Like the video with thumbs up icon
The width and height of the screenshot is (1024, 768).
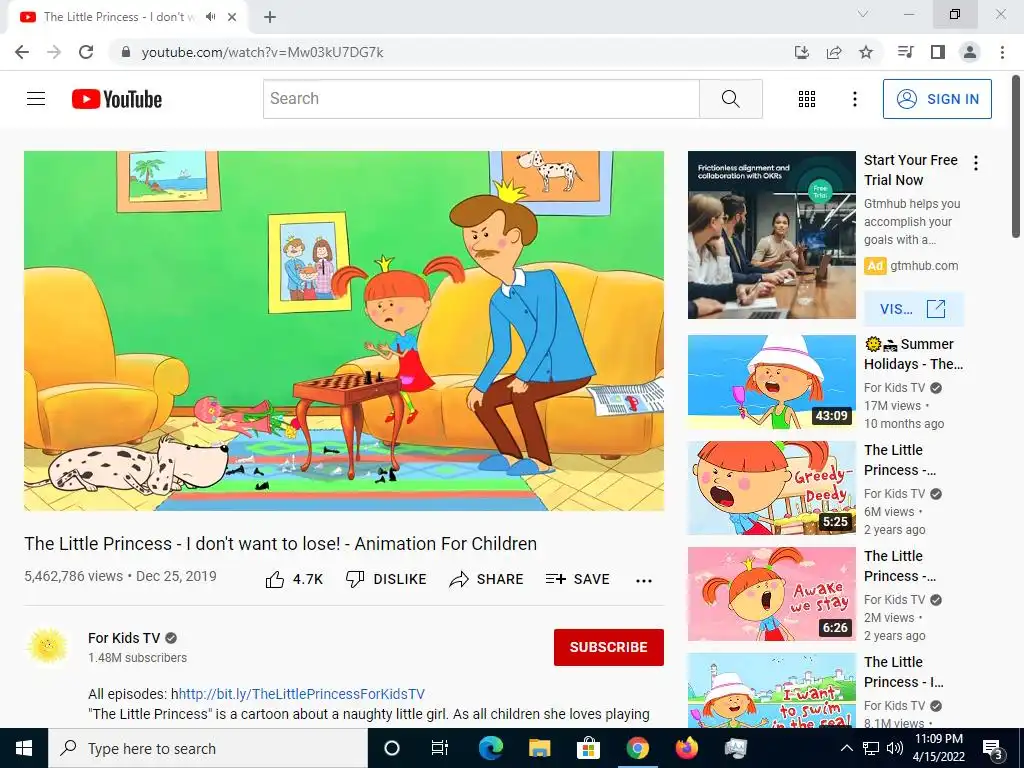[x=275, y=579]
